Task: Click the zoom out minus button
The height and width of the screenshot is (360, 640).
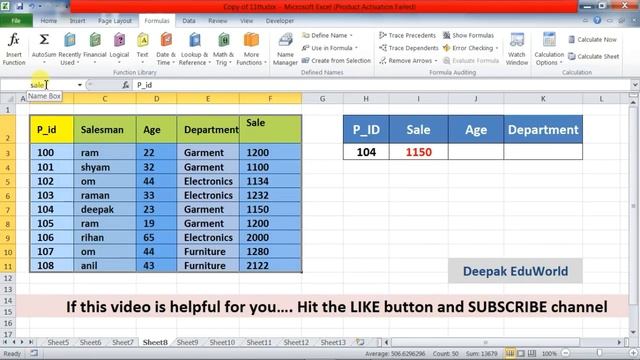Action: click(566, 353)
